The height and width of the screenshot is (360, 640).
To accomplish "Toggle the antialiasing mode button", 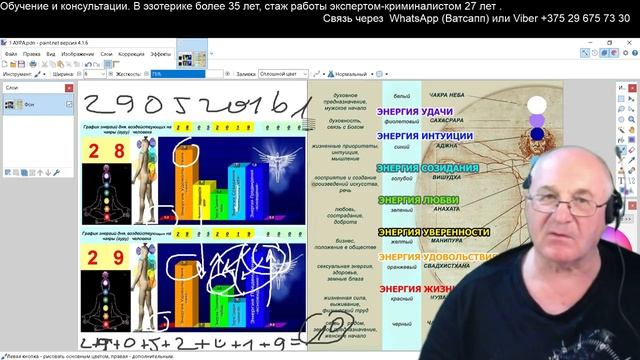I will 318,74.
